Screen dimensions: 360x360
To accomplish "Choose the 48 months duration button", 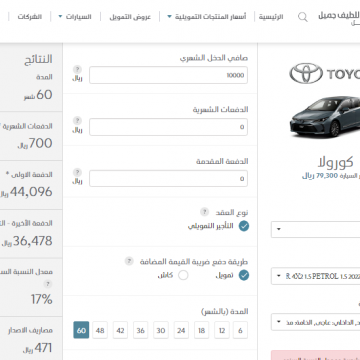I will (100, 330).
